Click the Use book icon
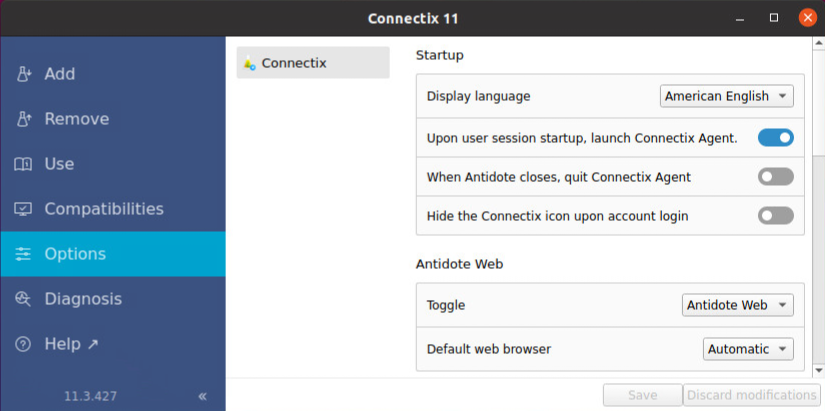 tap(24, 164)
